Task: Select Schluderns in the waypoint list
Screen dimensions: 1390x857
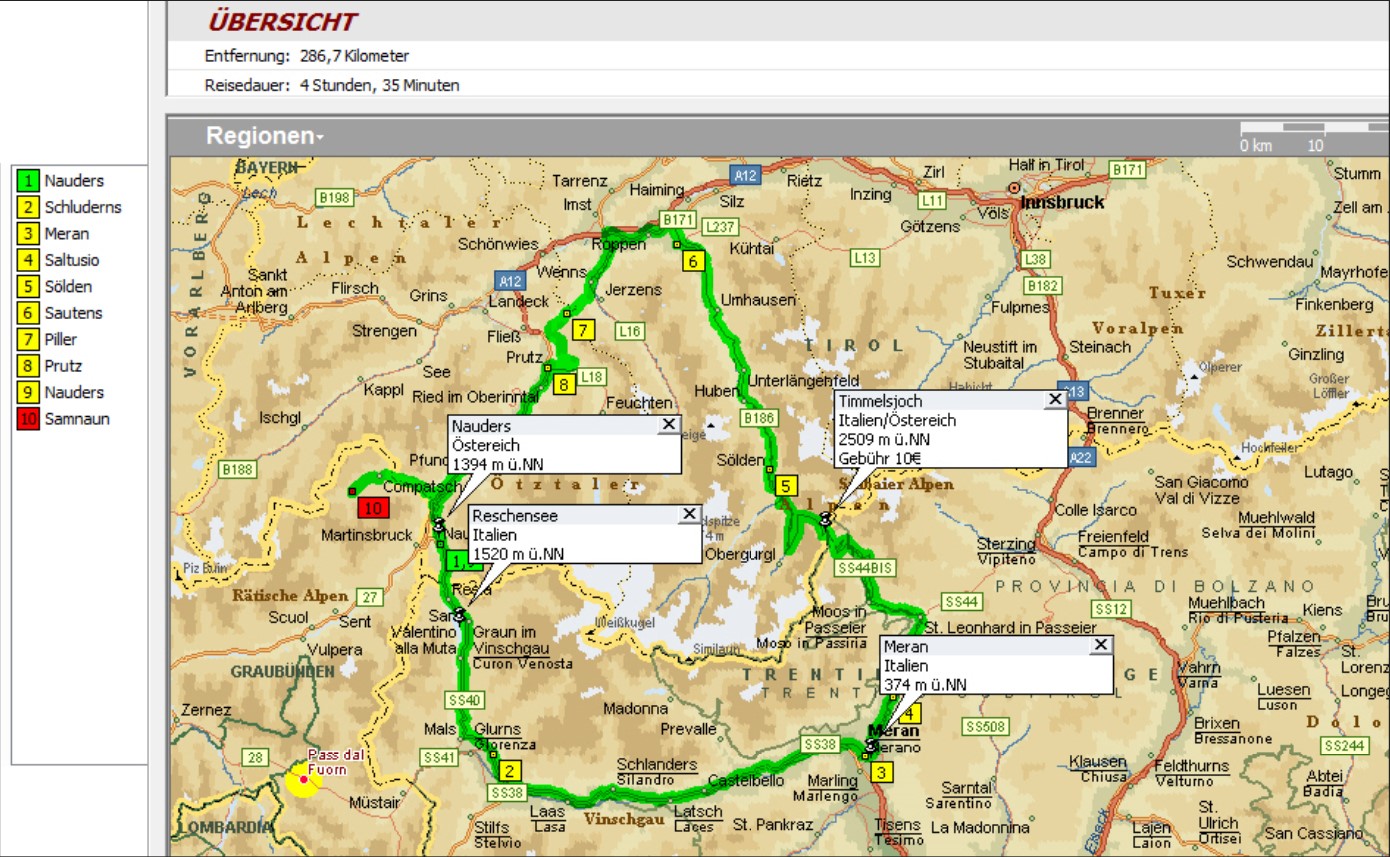Action: (82, 208)
